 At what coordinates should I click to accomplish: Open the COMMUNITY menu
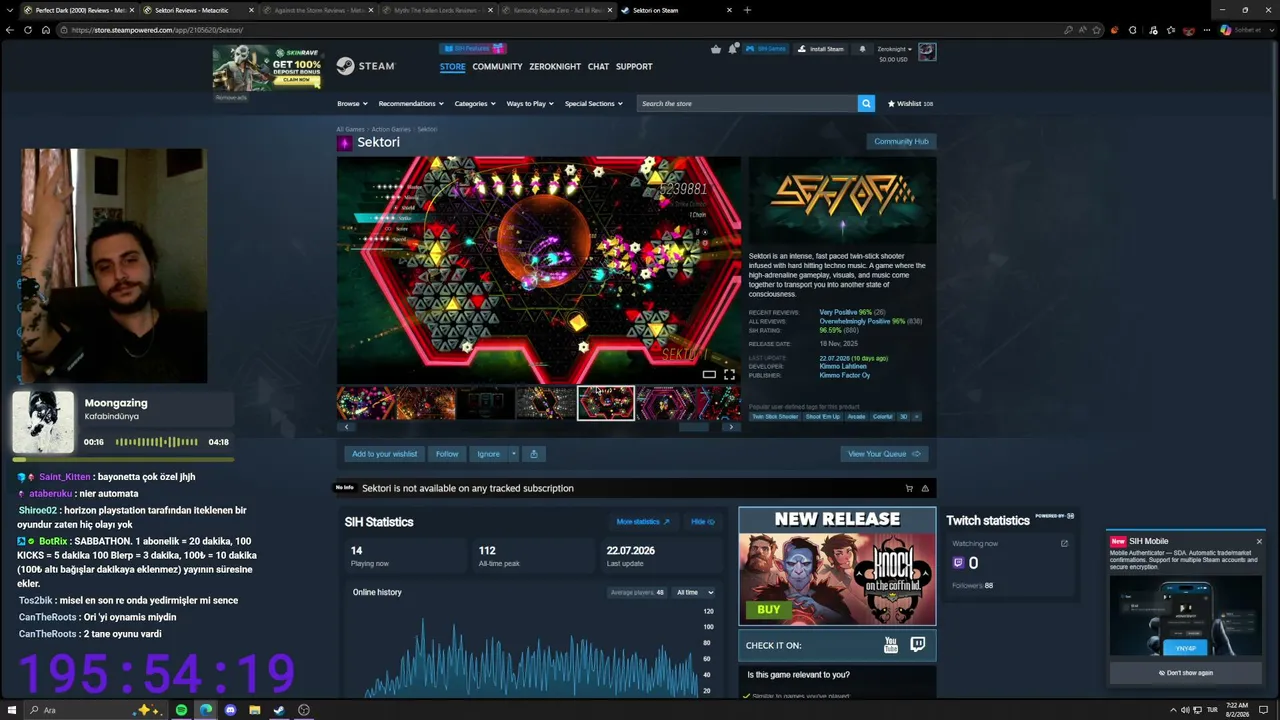pyautogui.click(x=497, y=67)
